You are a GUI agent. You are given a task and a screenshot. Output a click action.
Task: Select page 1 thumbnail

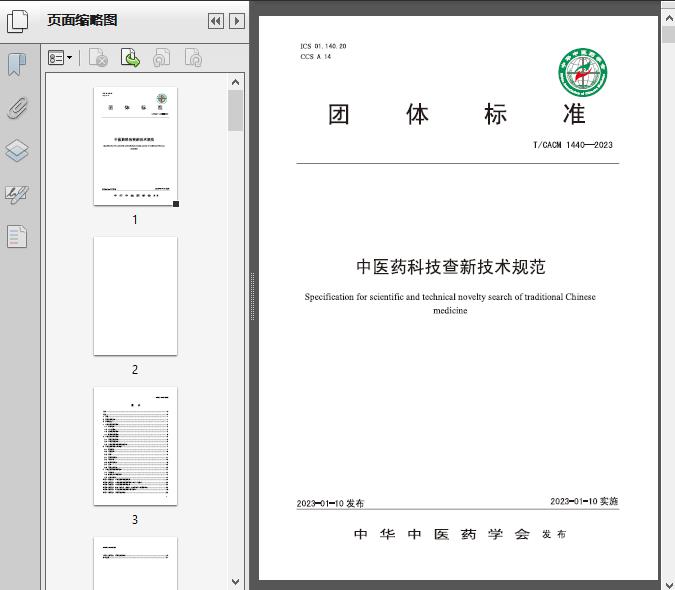click(135, 146)
